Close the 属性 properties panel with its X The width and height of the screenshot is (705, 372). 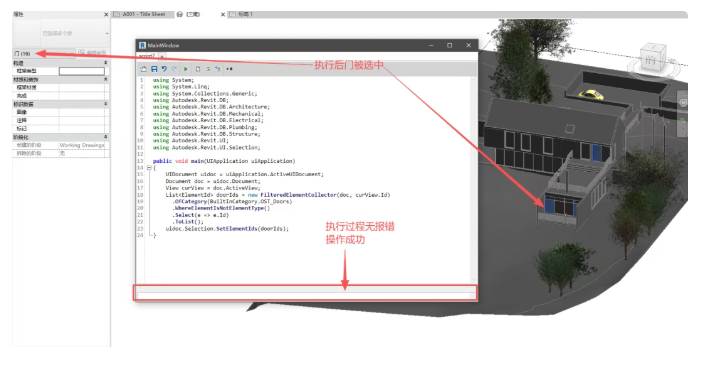(x=106, y=14)
